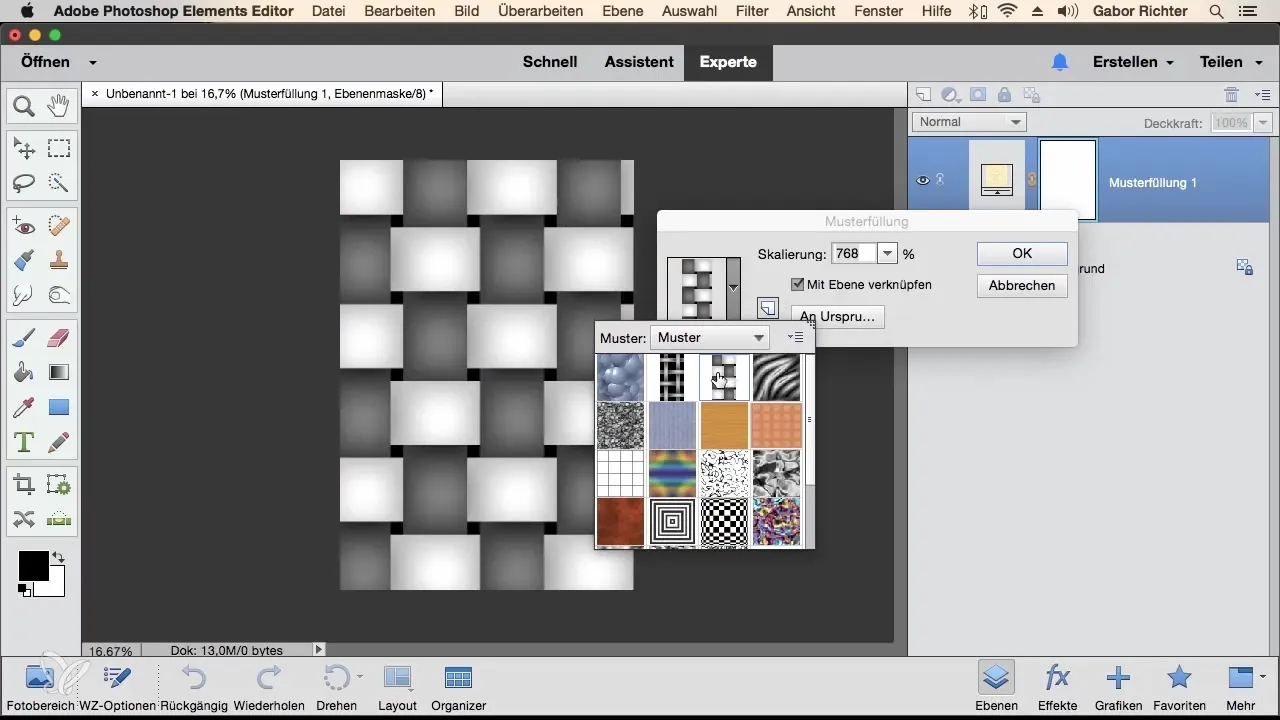Screen dimensions: 1280x720
Task: Open the pattern picker flyout menu
Action: coord(796,338)
